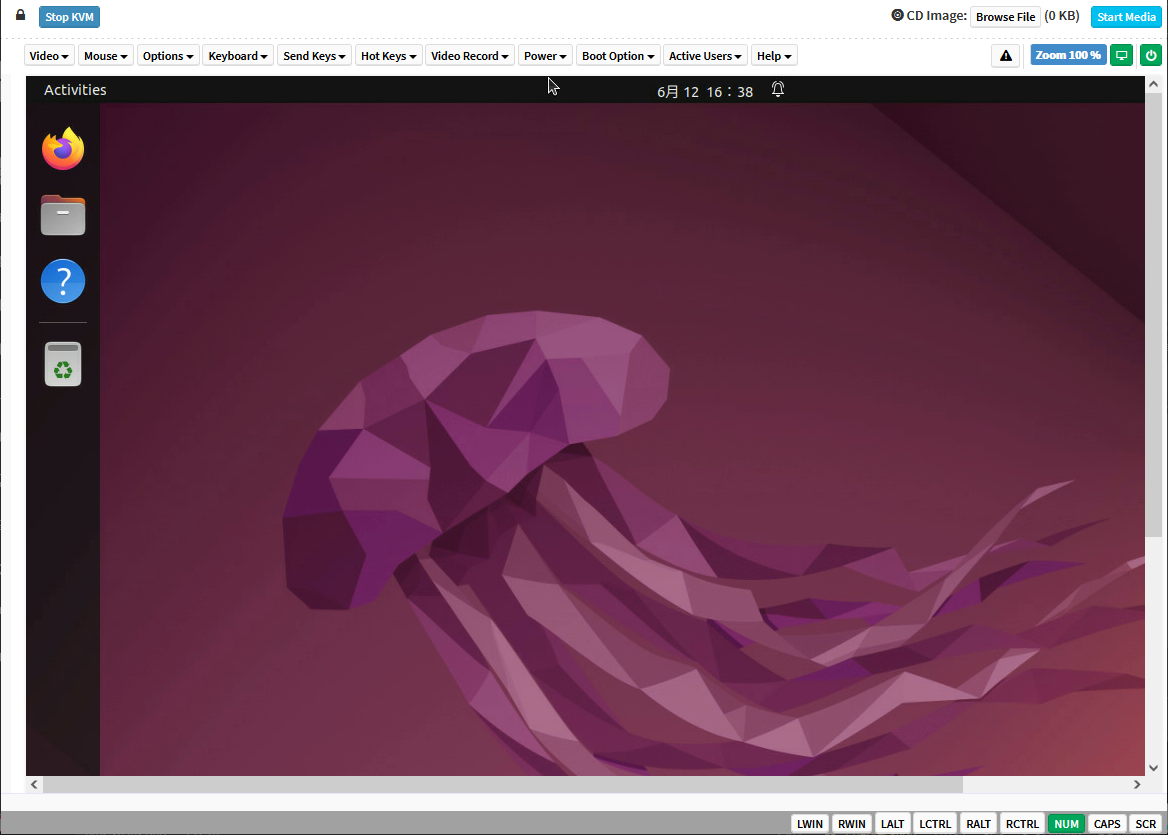This screenshot has height=835, width=1168.
Task: Open the Video dropdown menu
Action: pos(48,56)
